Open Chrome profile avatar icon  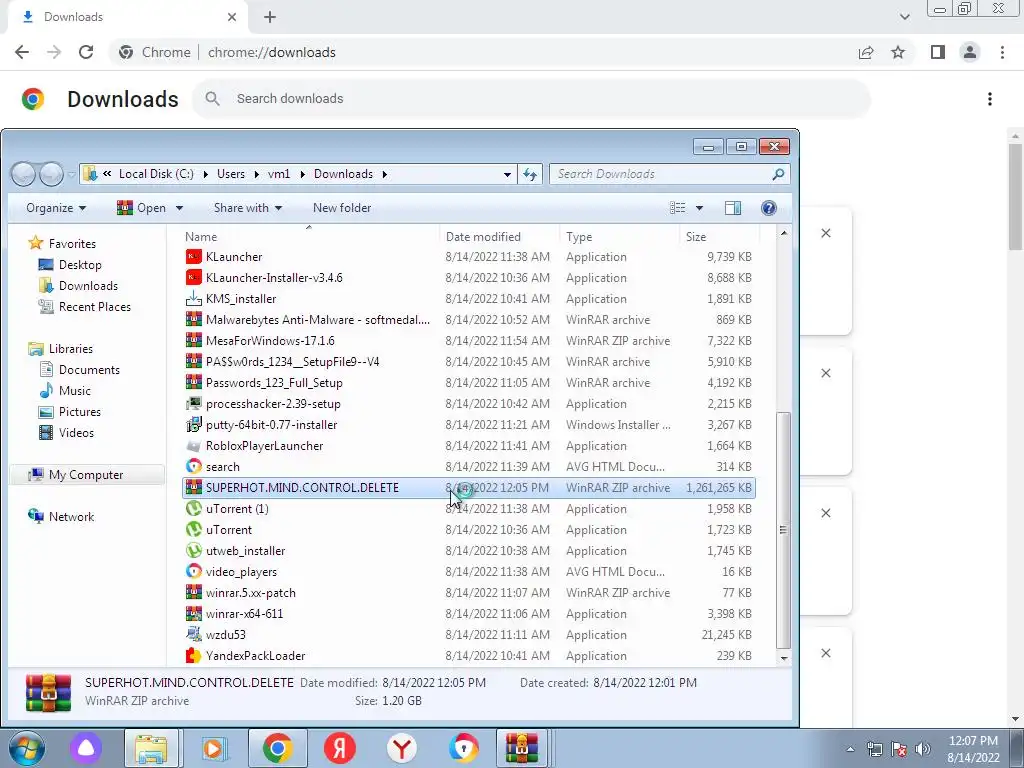point(970,52)
